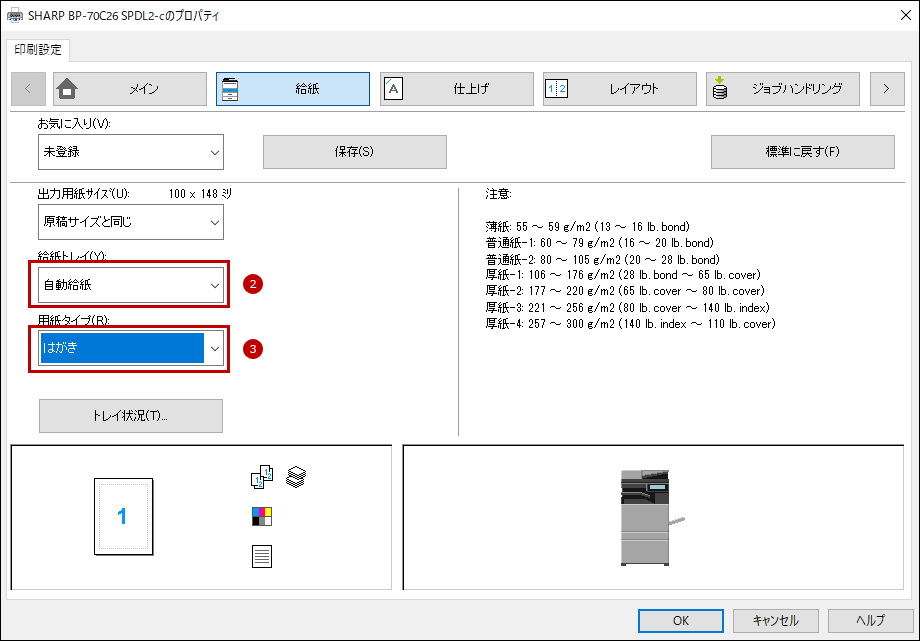Click the 100 x 148 ミリ size text

click(x=200, y=194)
